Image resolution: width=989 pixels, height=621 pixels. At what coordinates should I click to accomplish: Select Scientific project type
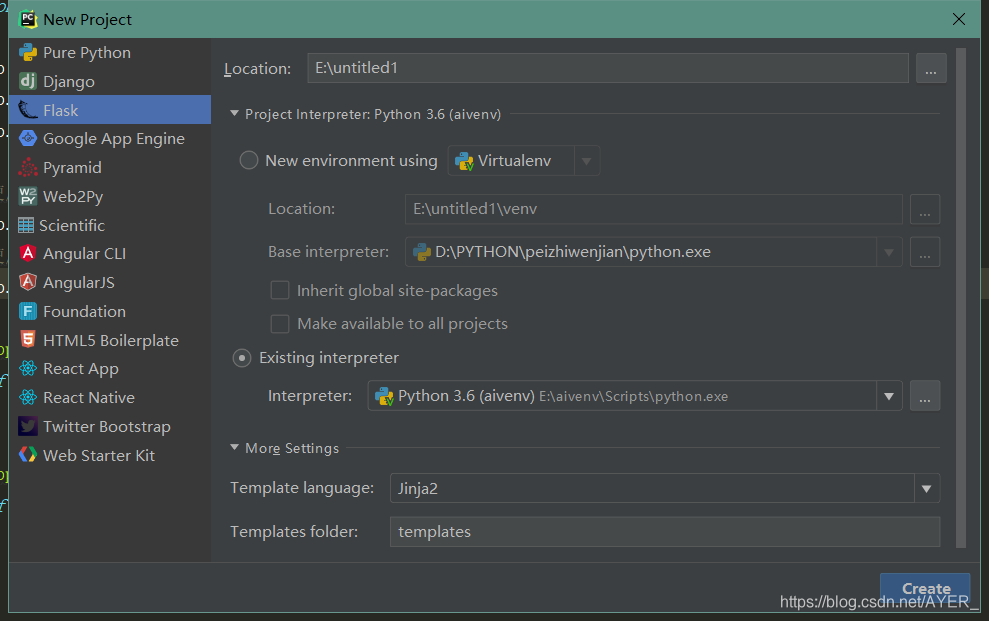coord(110,225)
